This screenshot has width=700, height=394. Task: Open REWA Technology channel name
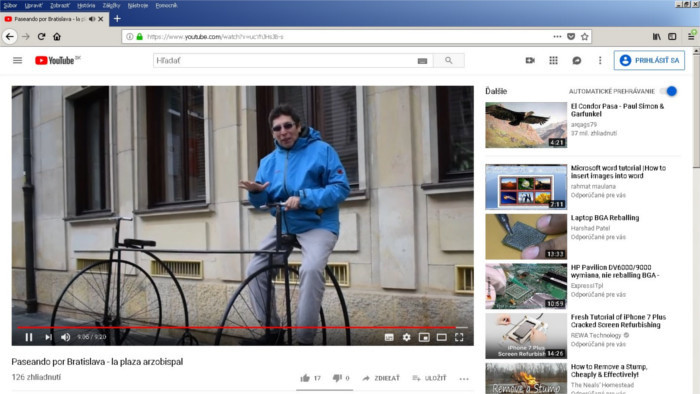(x=596, y=335)
